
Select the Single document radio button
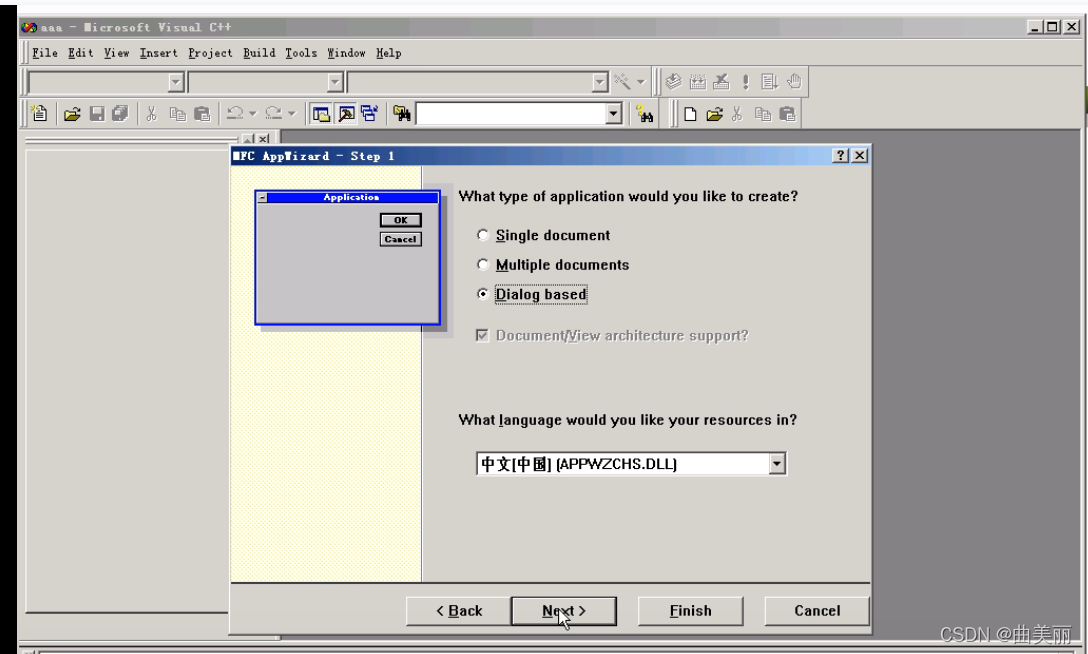(x=483, y=235)
